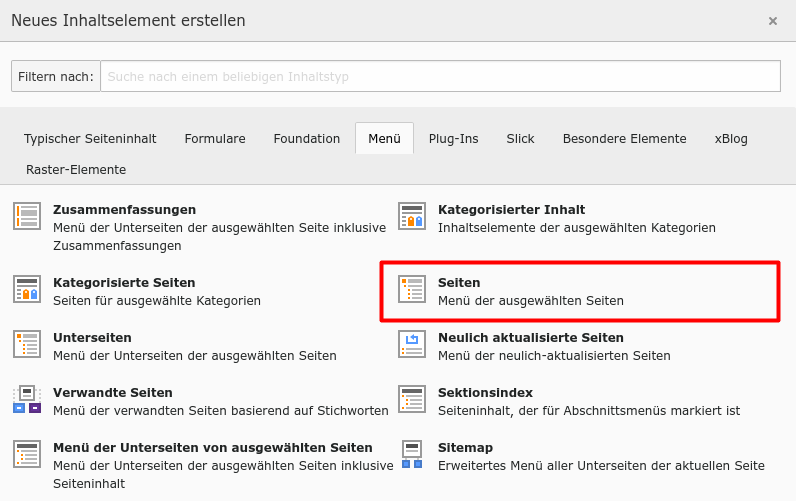The height and width of the screenshot is (501, 796).
Task: Open the Besondere Elemente tab
Action: 624,139
